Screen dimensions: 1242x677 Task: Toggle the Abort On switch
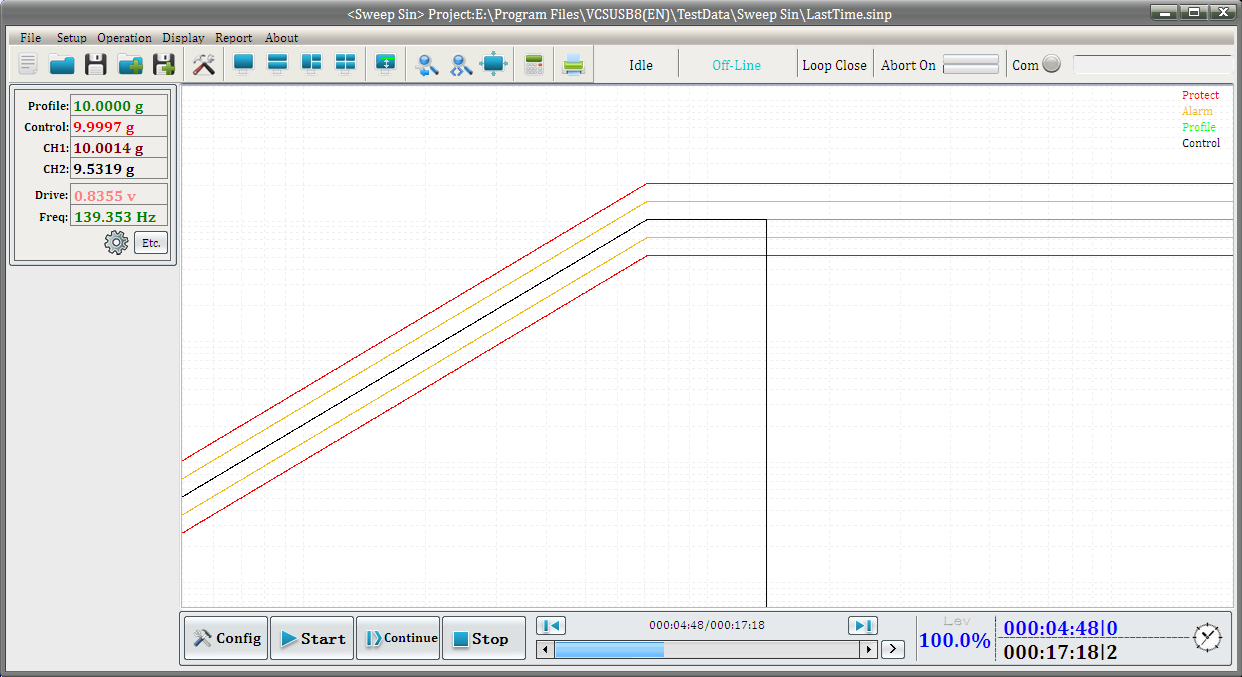pos(970,65)
